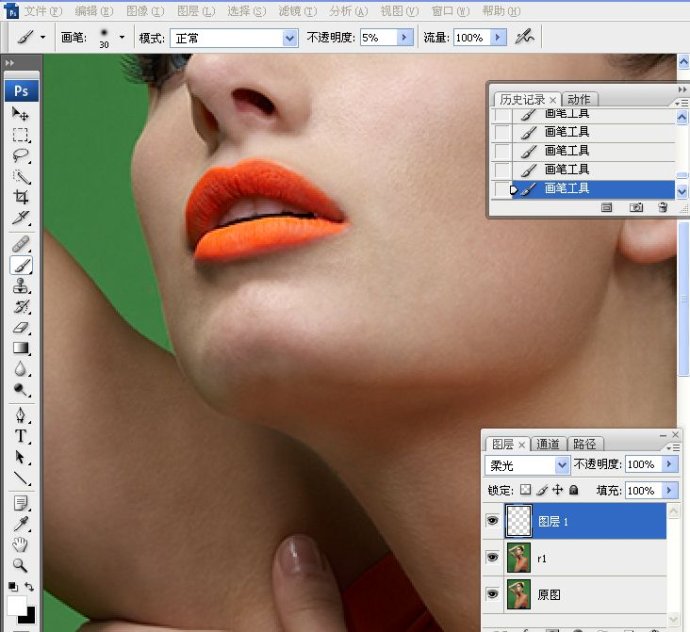The height and width of the screenshot is (632, 690).
Task: Select the Notes tool
Action: (20, 503)
